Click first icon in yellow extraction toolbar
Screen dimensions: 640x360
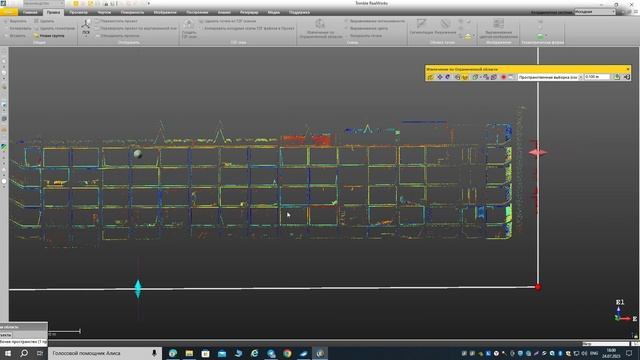pyautogui.click(x=430, y=77)
